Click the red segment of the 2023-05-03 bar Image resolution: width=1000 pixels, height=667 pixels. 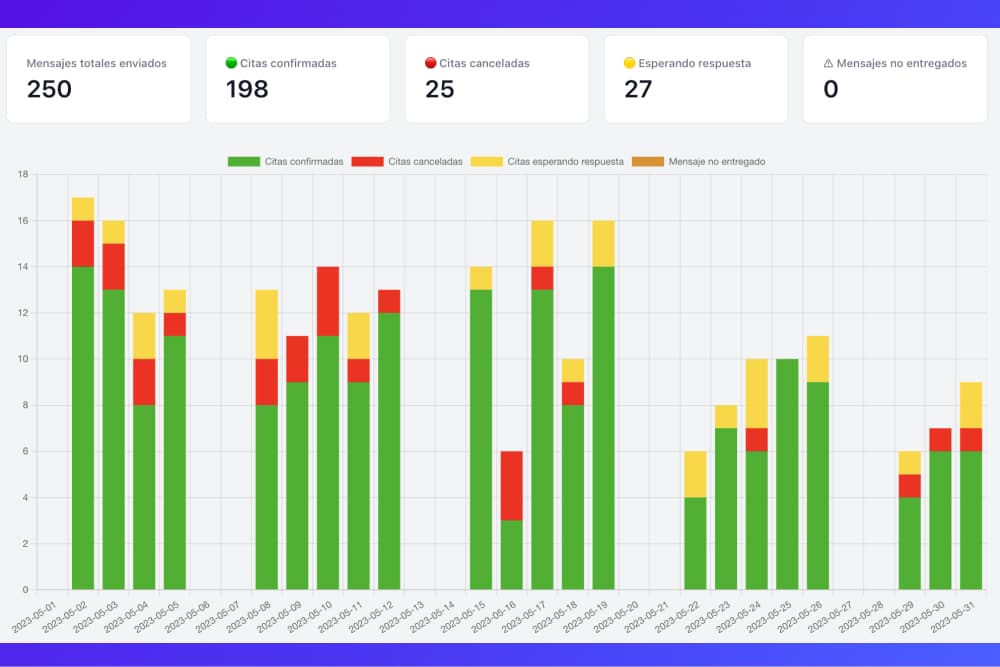pos(114,267)
